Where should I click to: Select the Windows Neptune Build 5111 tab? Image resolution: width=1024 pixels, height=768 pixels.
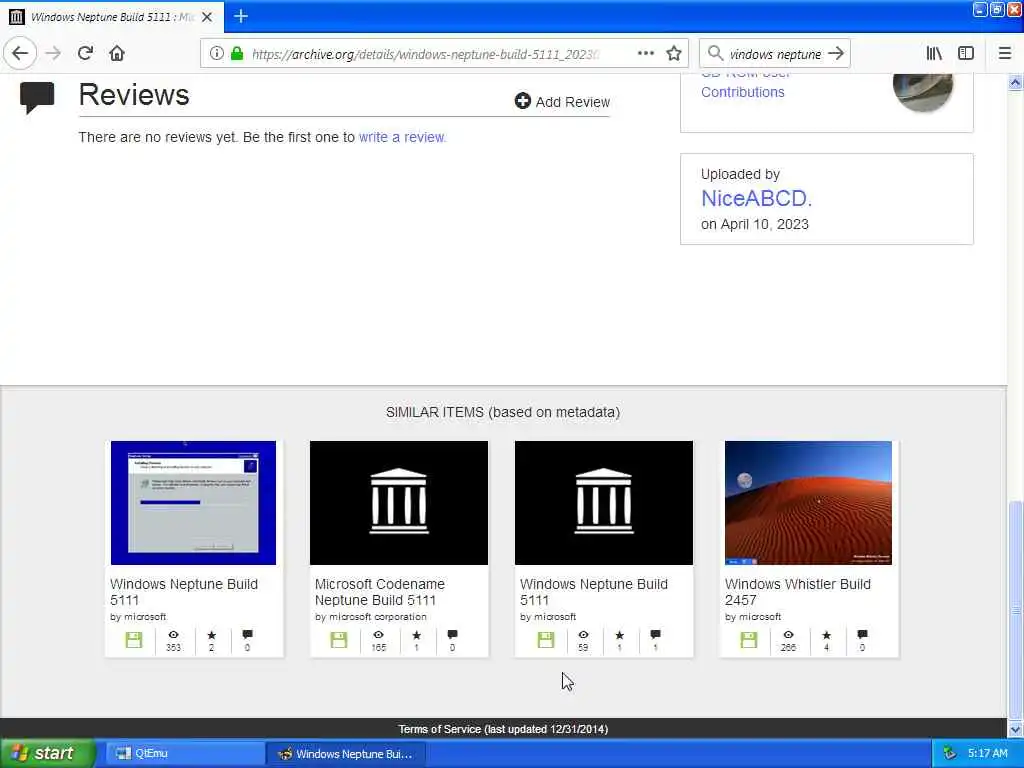pos(112,17)
